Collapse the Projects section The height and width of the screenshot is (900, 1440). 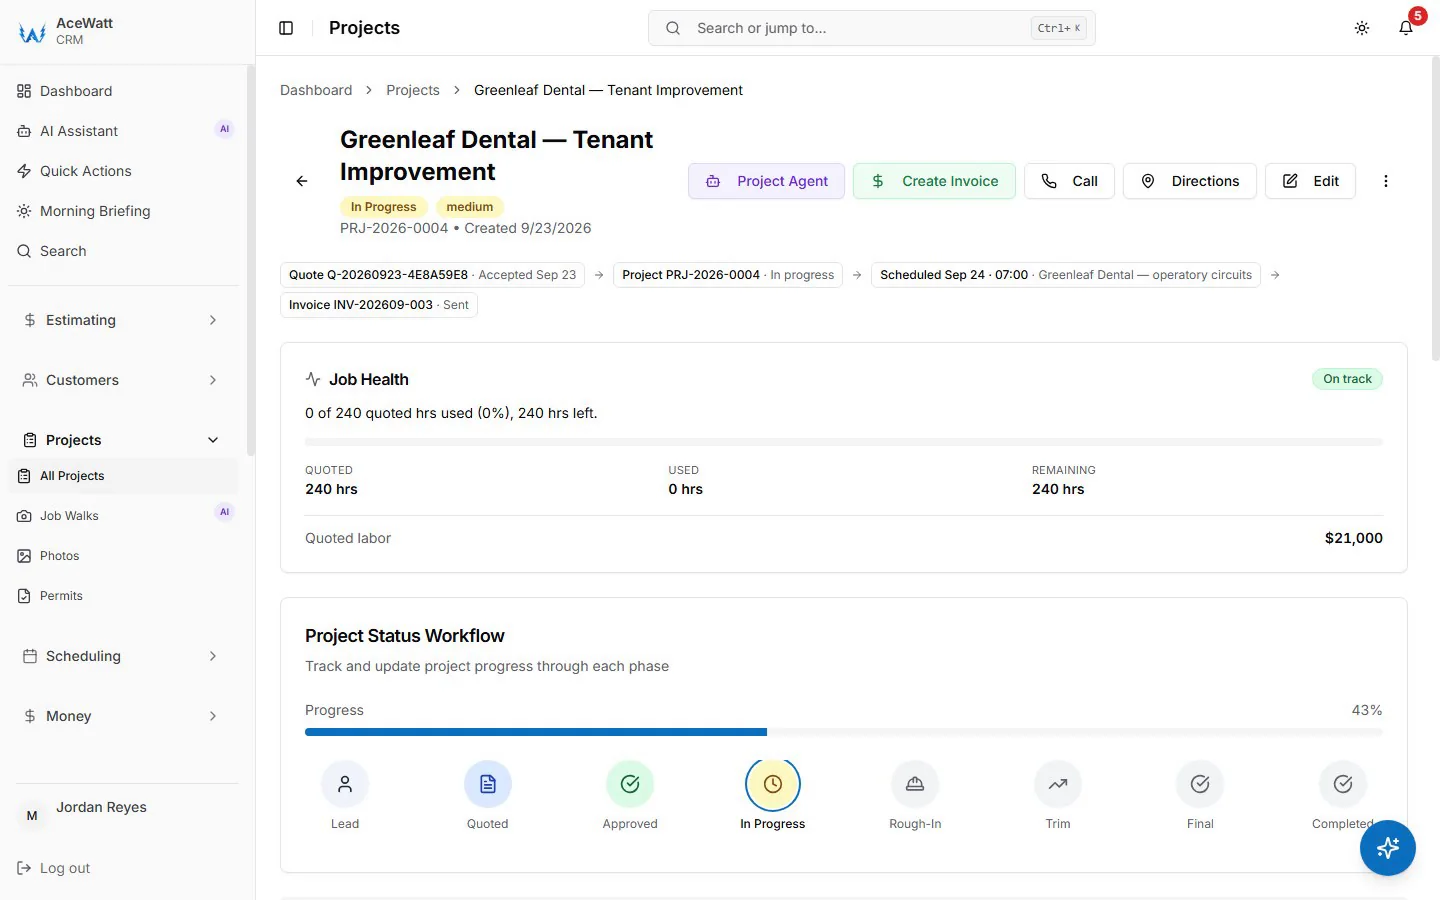(120, 440)
